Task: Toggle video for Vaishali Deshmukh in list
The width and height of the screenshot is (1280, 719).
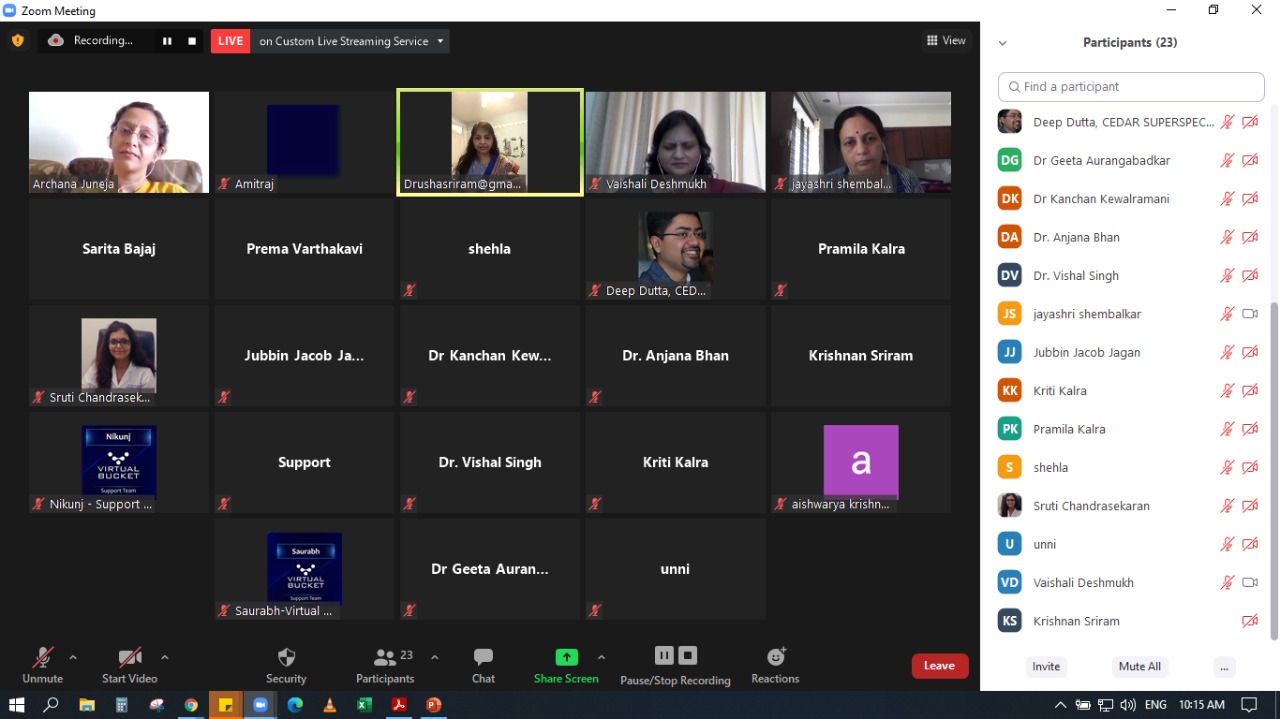Action: point(1250,582)
